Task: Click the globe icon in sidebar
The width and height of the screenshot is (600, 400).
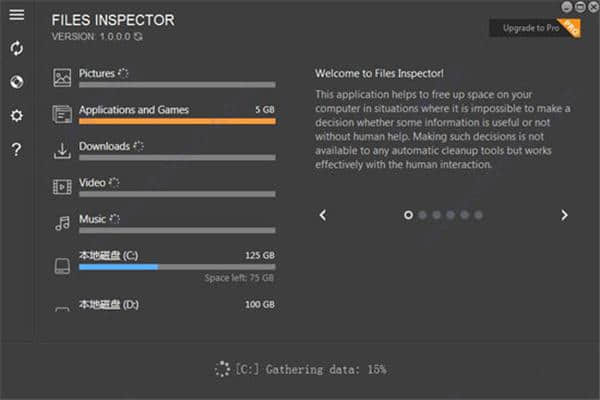Action: point(16,82)
